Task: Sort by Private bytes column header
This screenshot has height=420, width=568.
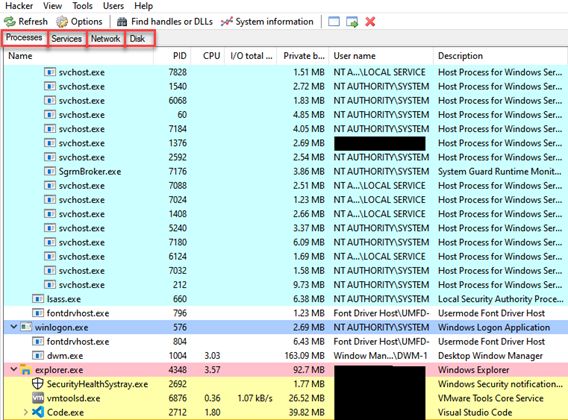Action: [304, 56]
